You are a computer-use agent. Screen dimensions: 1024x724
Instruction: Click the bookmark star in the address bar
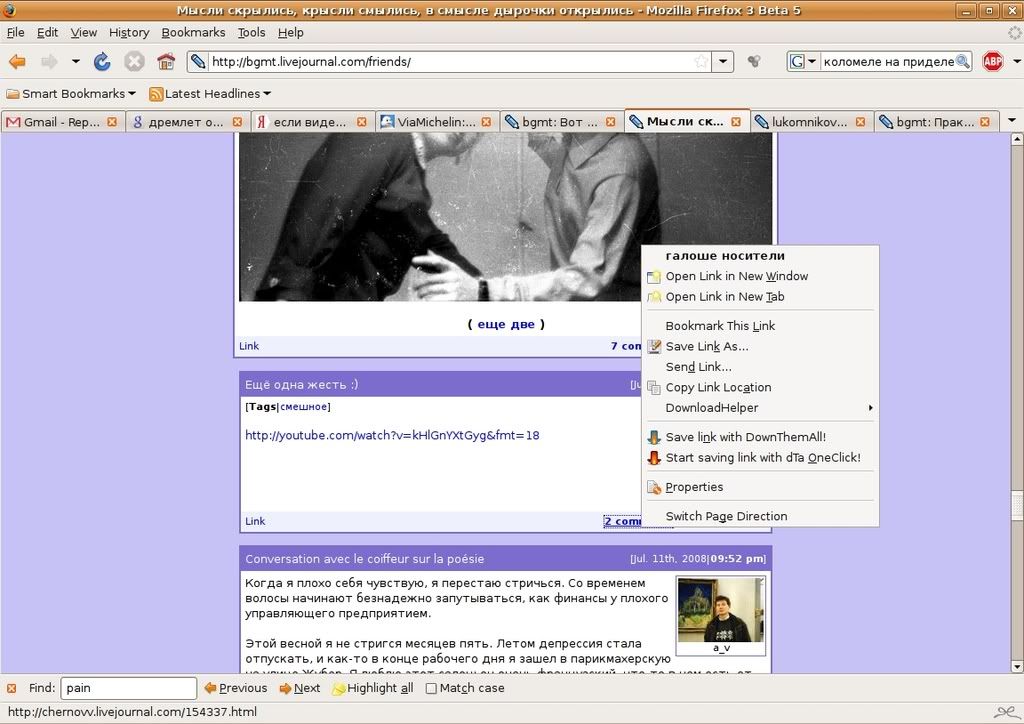(701, 62)
